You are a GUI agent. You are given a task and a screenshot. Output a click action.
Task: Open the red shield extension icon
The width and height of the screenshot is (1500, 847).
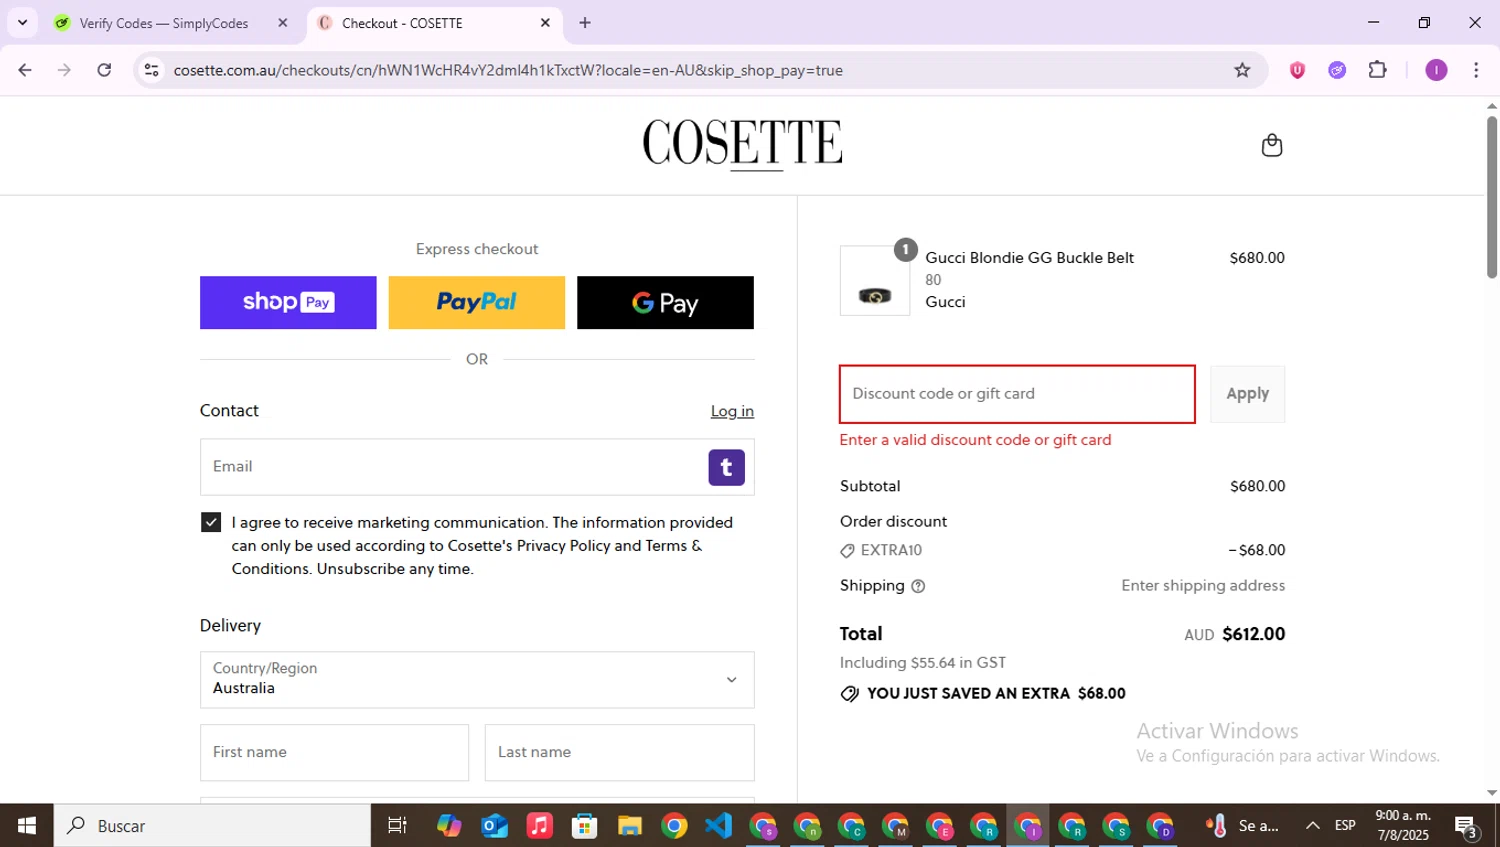pyautogui.click(x=1297, y=70)
